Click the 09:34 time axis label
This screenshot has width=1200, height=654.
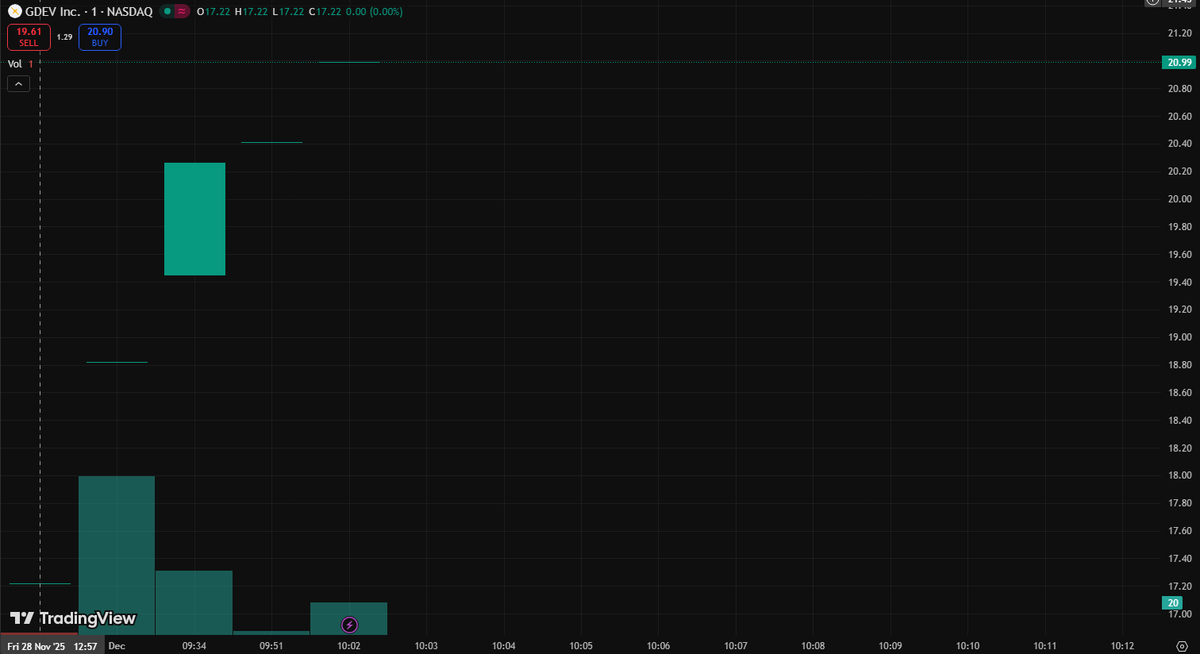click(x=194, y=646)
